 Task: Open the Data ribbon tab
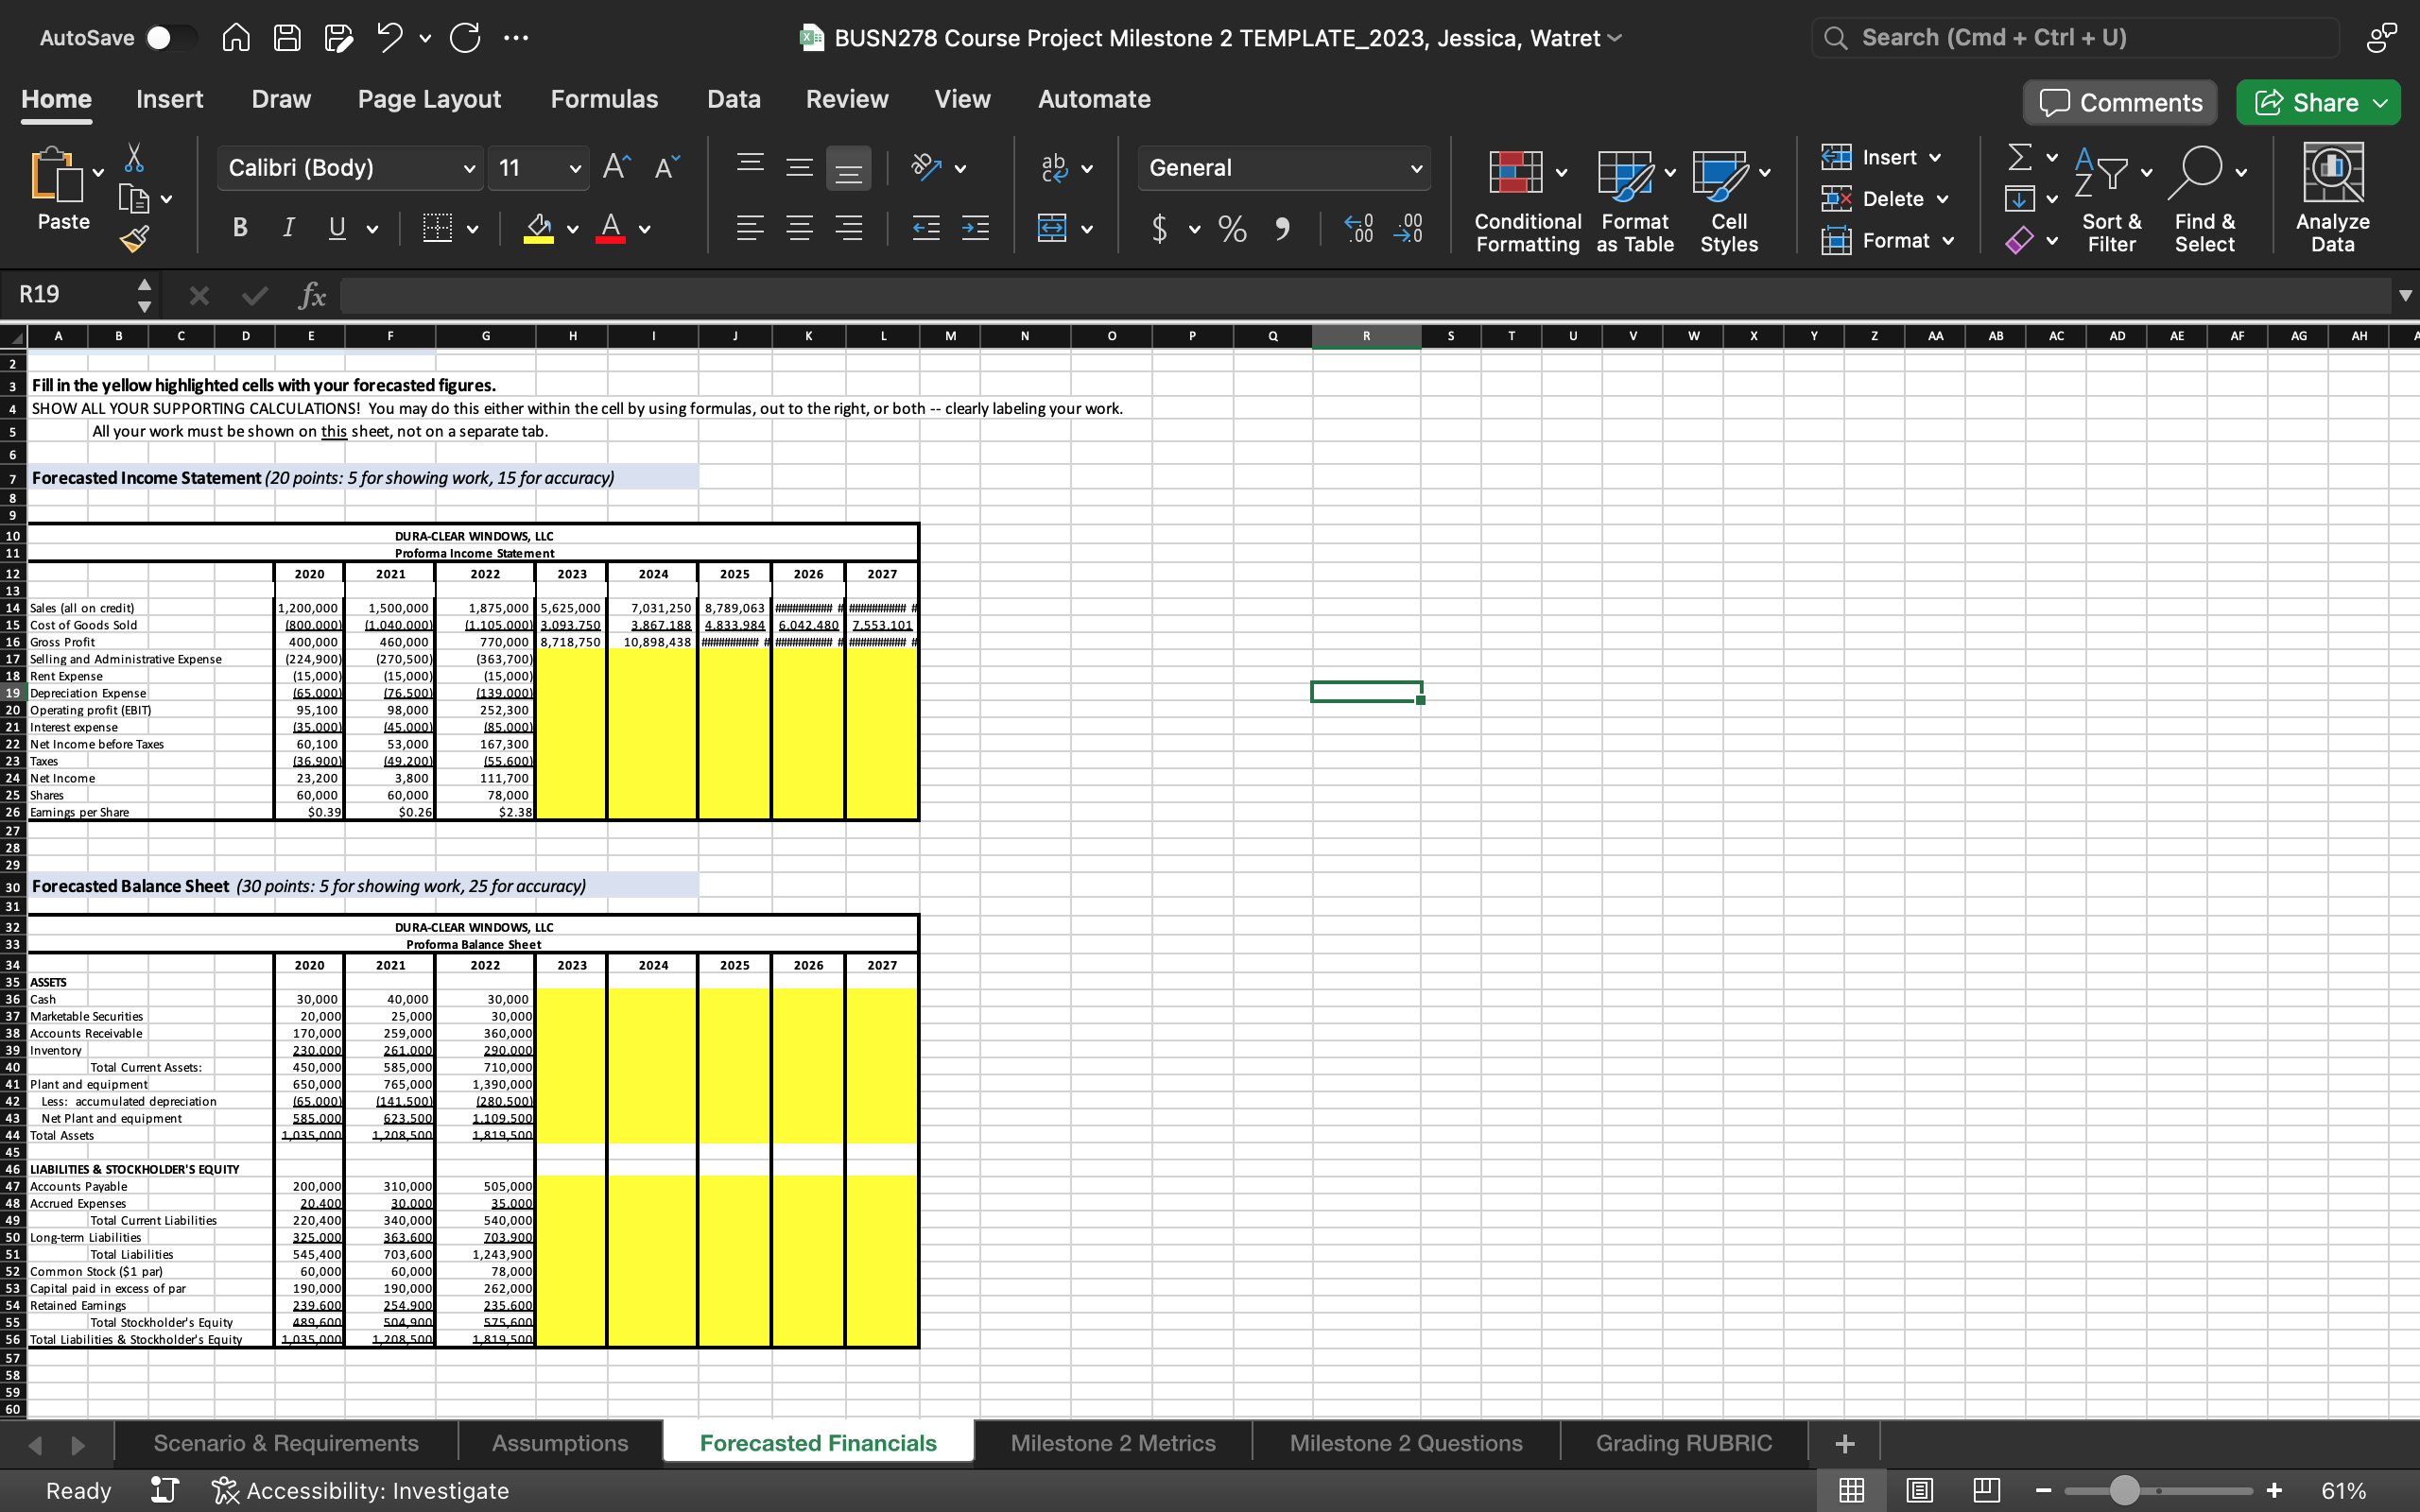point(733,99)
